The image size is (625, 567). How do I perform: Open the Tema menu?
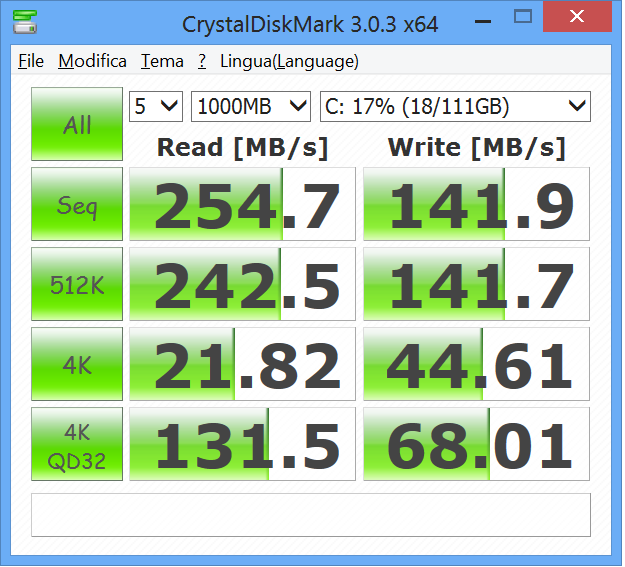(162, 61)
